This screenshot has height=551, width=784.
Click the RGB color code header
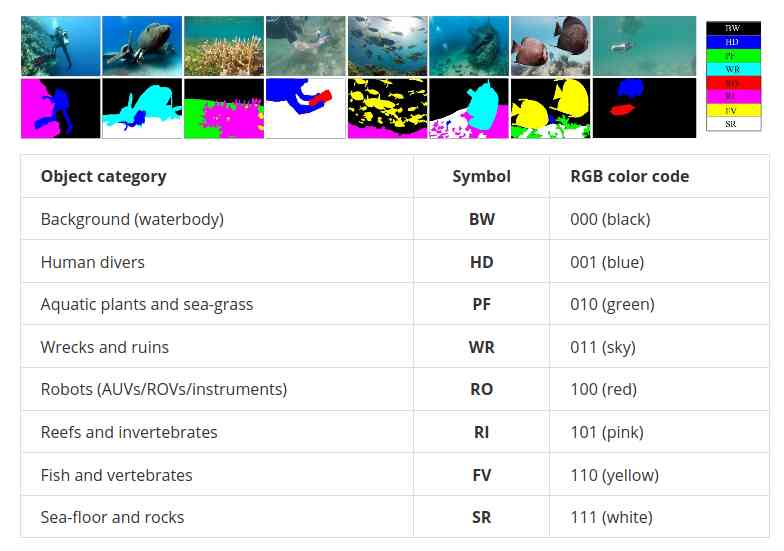tap(630, 176)
